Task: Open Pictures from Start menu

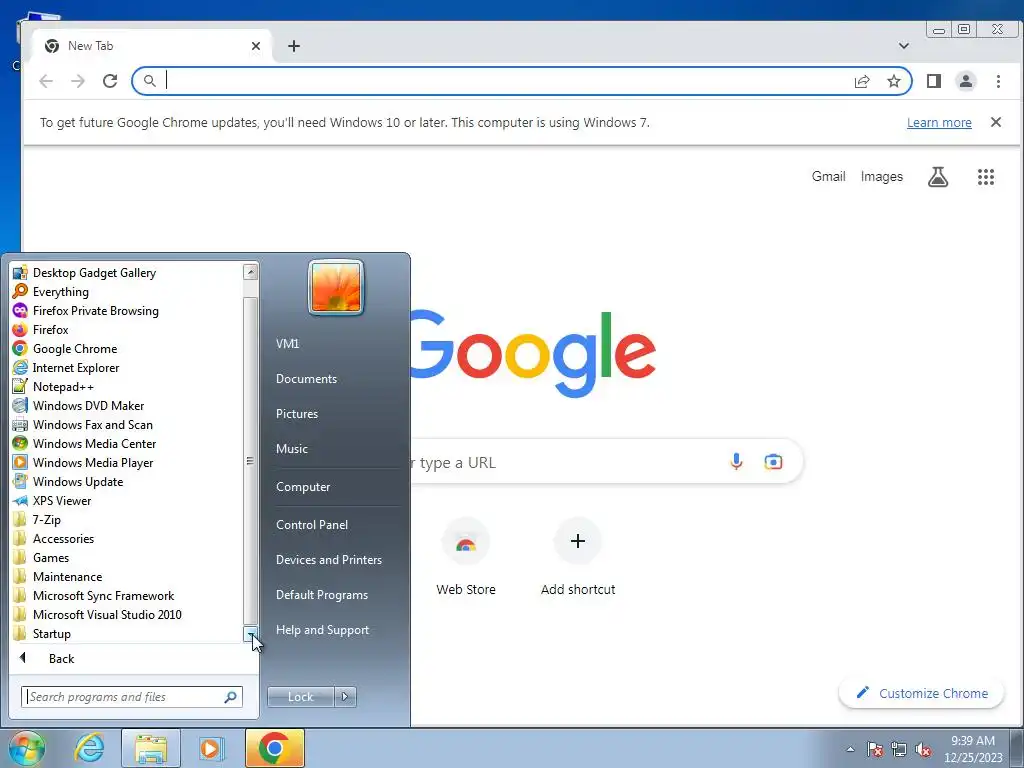Action: click(335, 413)
